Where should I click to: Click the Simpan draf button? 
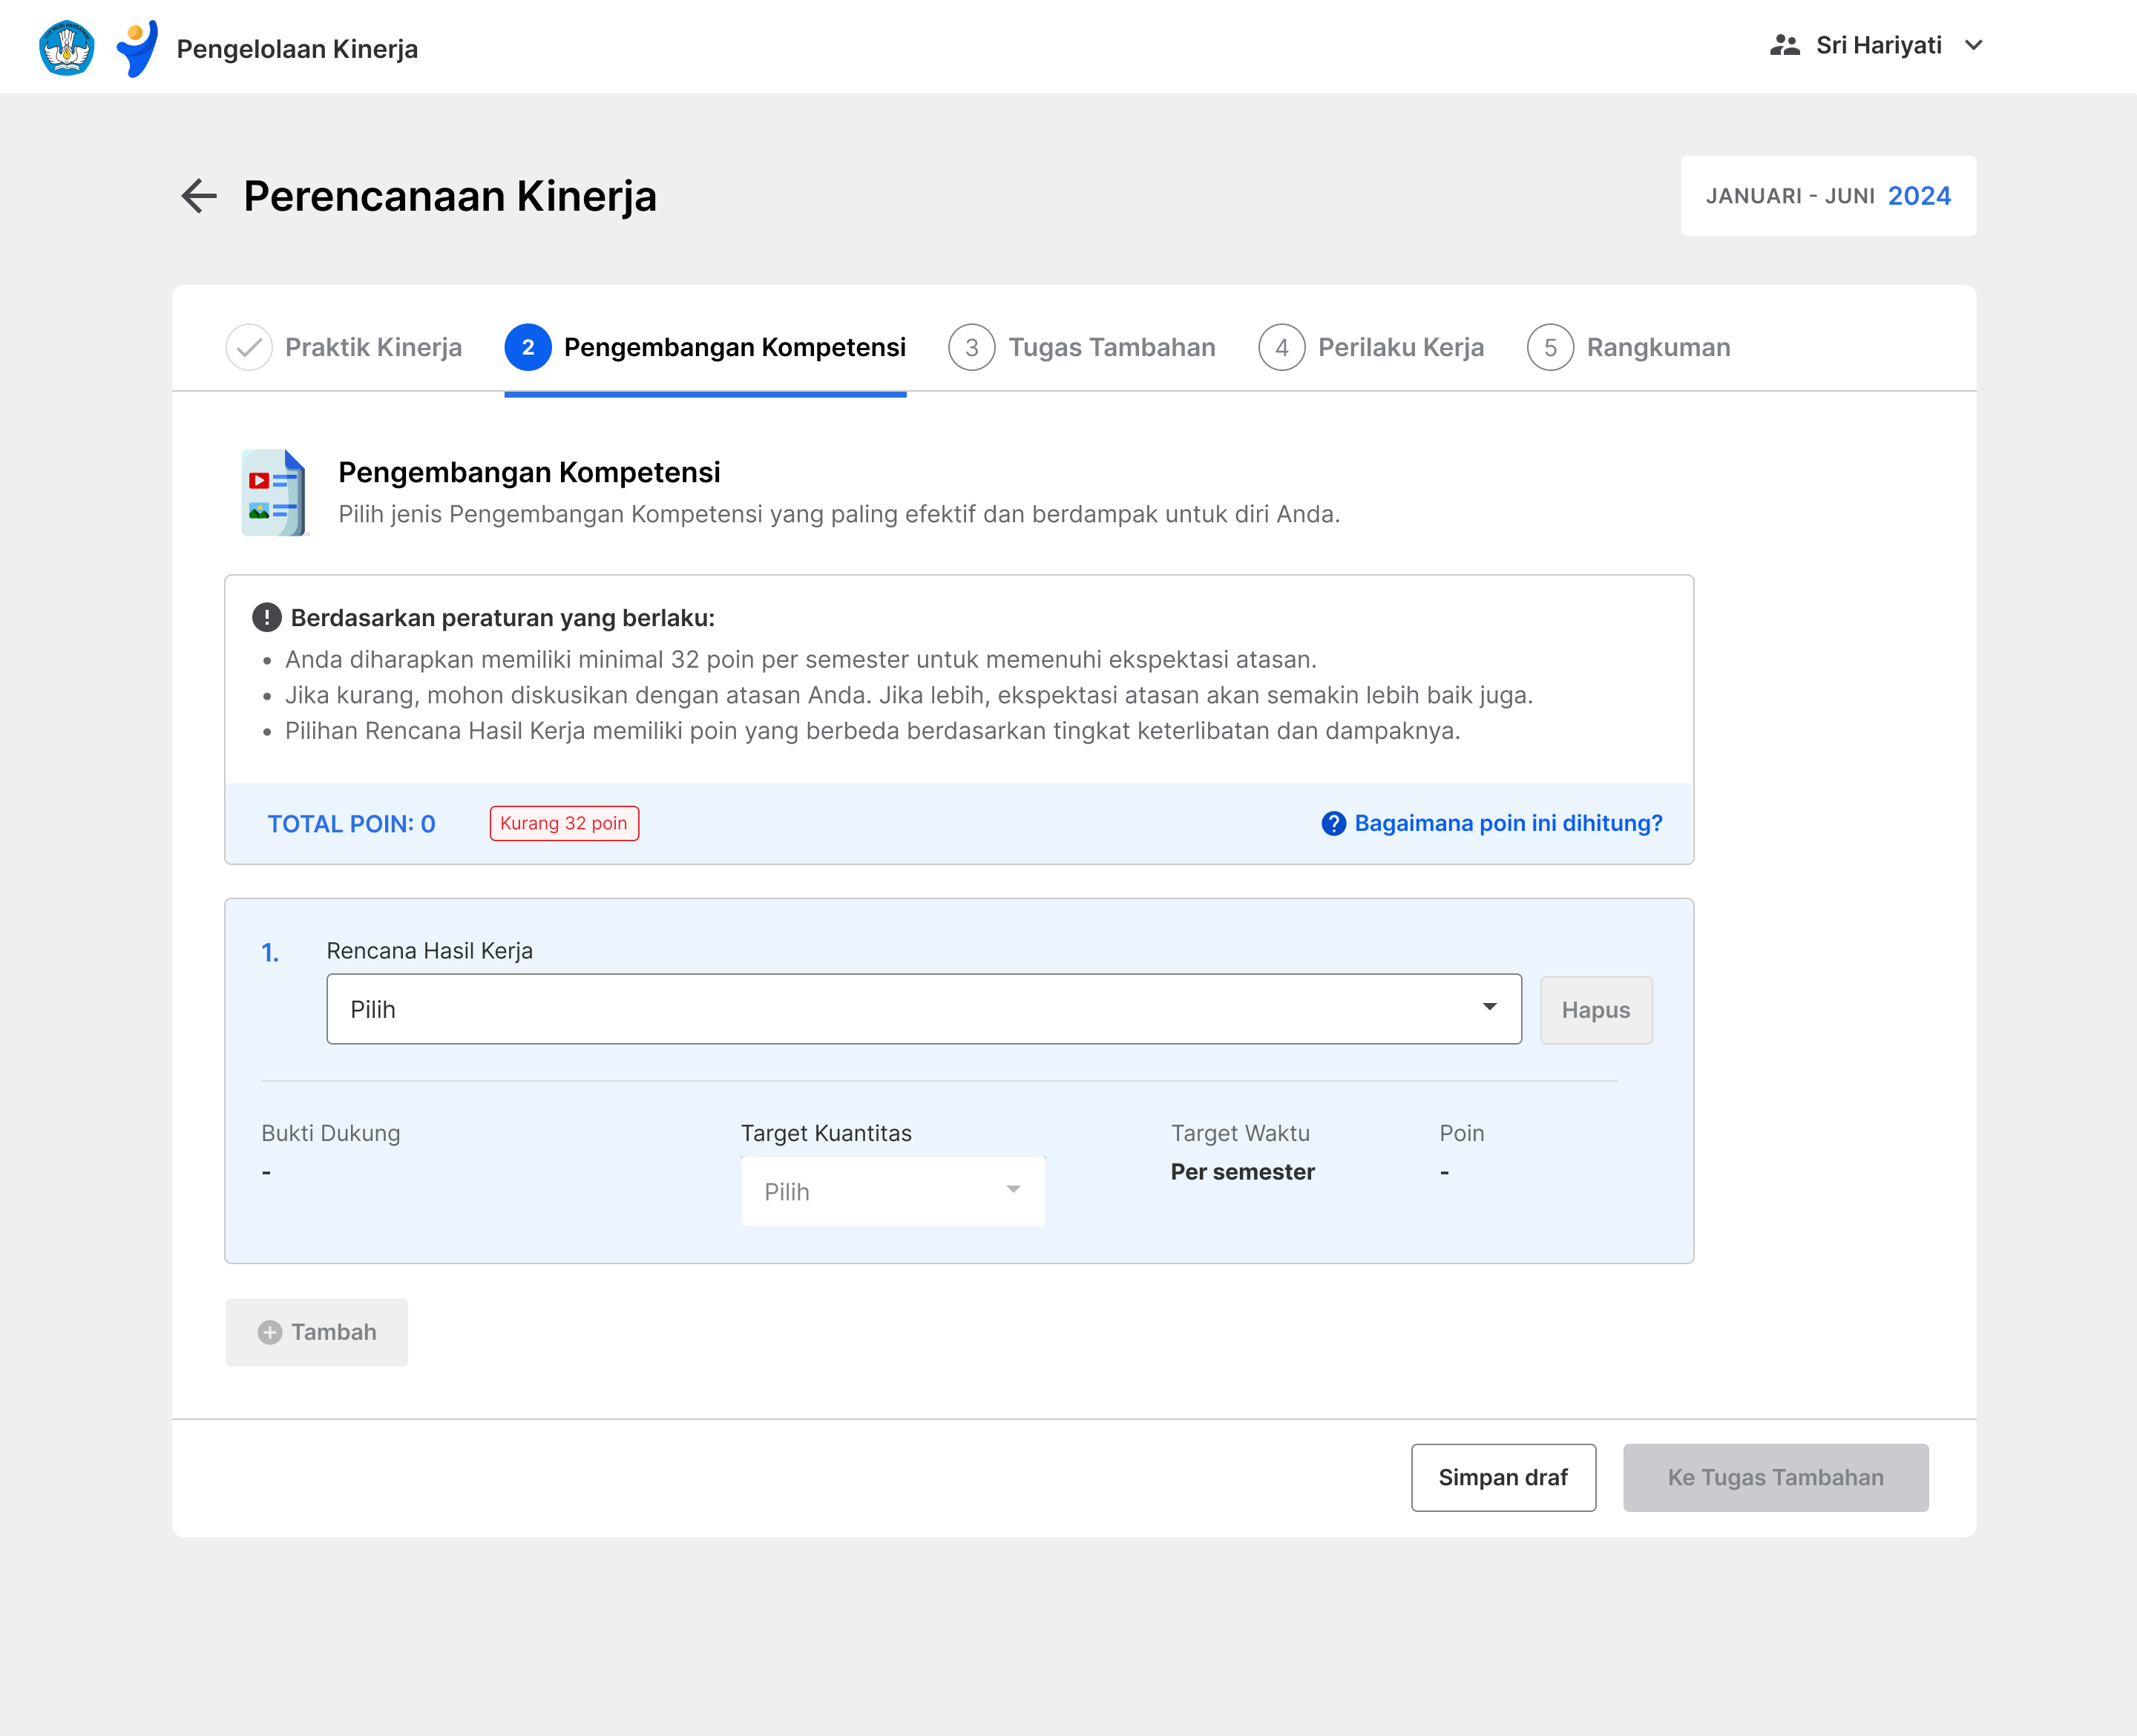pyautogui.click(x=1502, y=1477)
